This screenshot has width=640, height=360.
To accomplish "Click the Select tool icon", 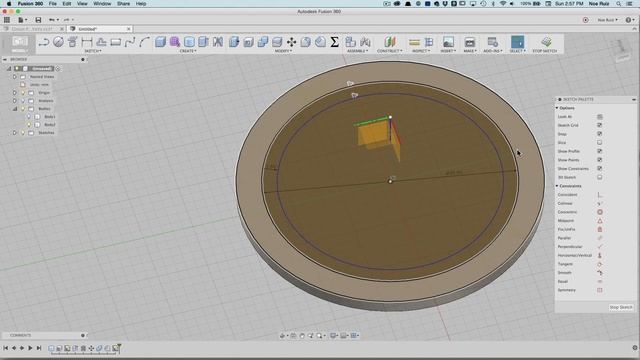I will 517,42.
